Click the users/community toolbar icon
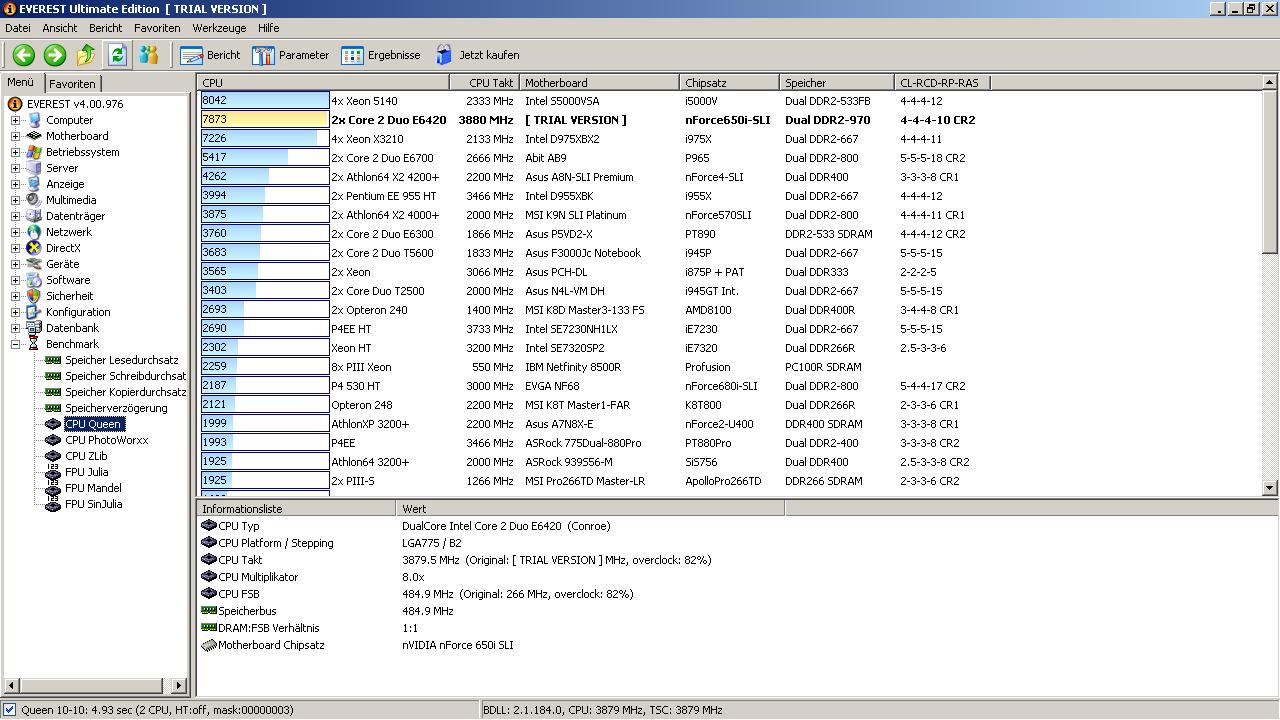 pyautogui.click(x=148, y=55)
